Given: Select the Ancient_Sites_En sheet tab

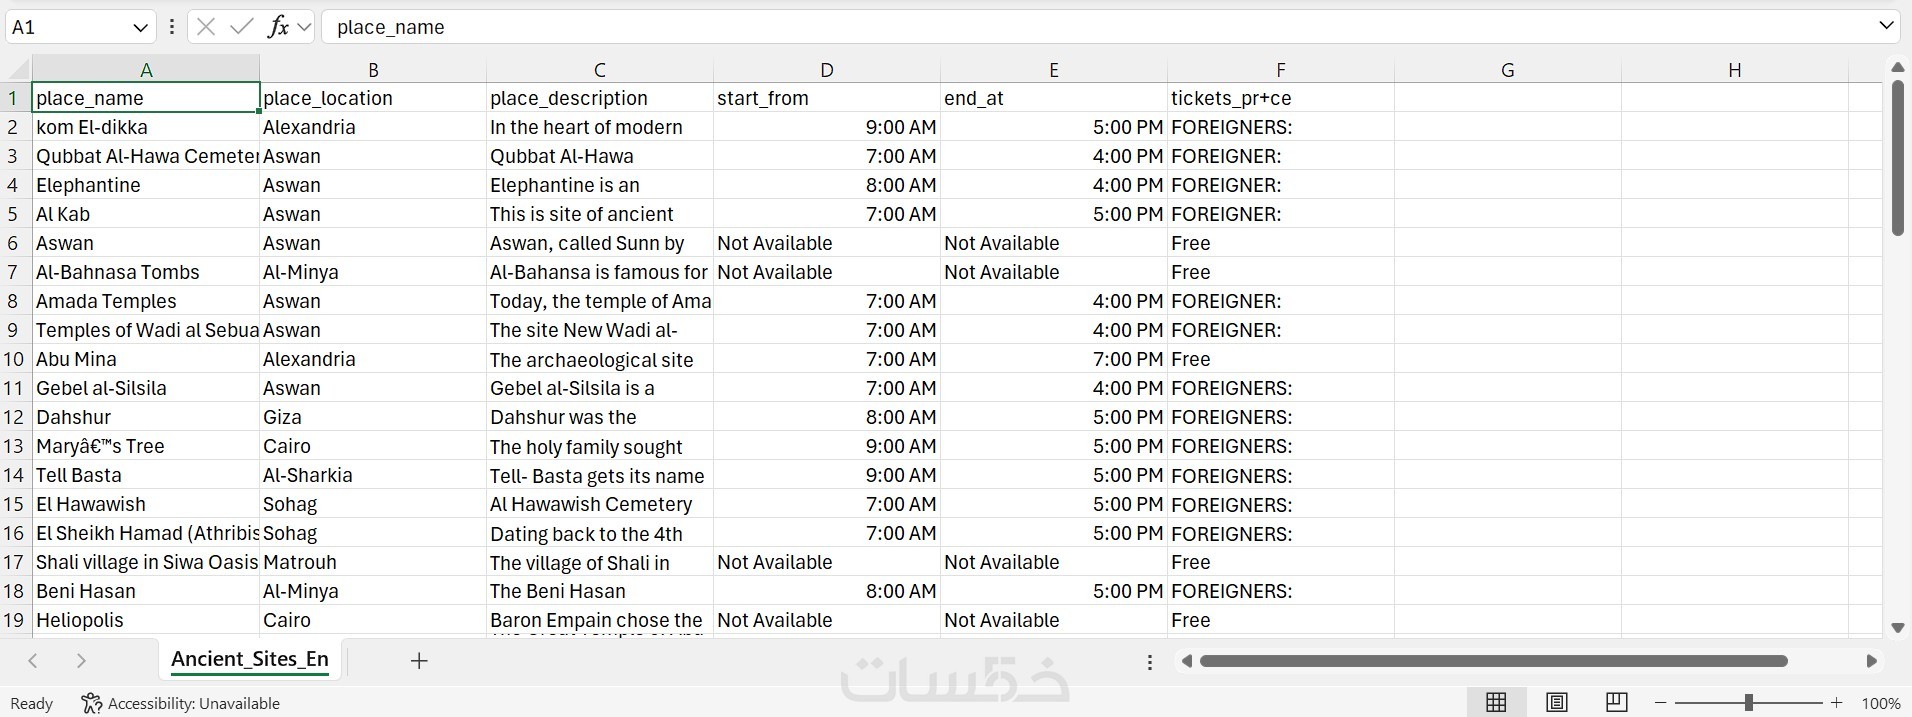Looking at the screenshot, I should click(250, 659).
